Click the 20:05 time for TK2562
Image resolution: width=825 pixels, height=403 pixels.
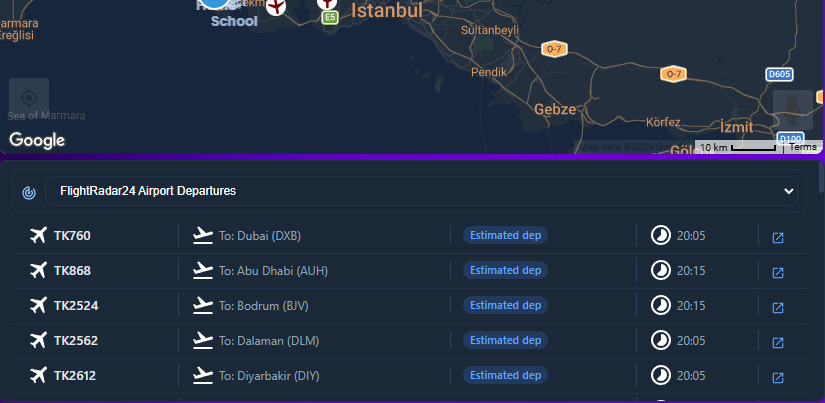691,341
